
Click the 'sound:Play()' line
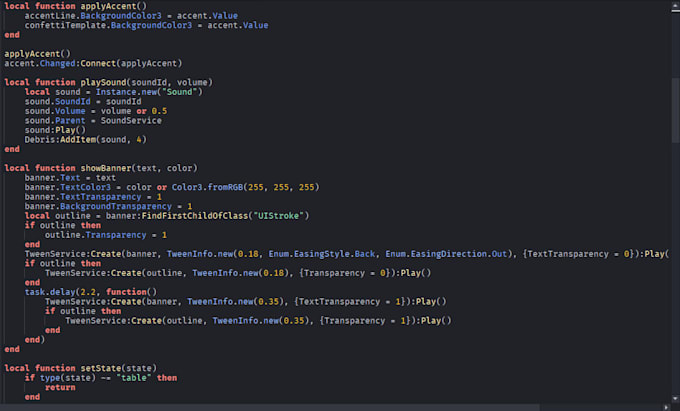55,130
